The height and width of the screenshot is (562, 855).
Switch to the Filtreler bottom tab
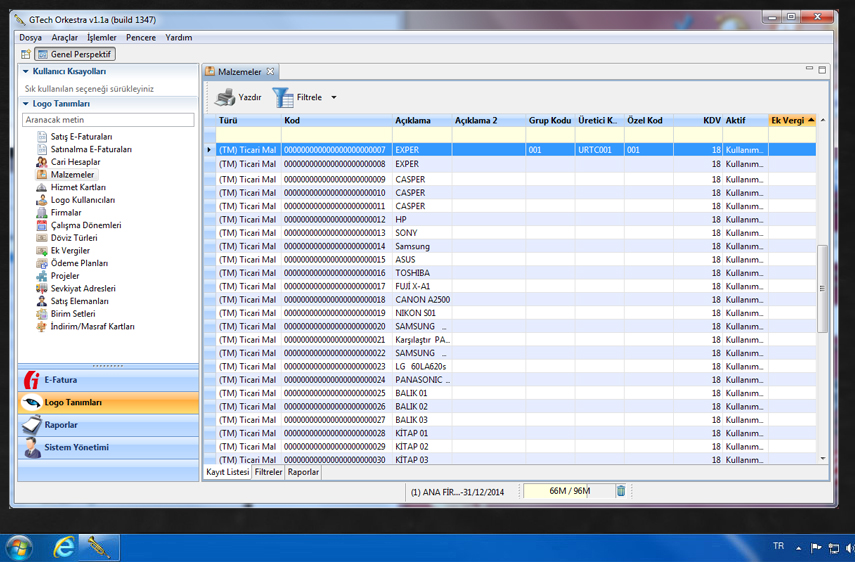(268, 472)
